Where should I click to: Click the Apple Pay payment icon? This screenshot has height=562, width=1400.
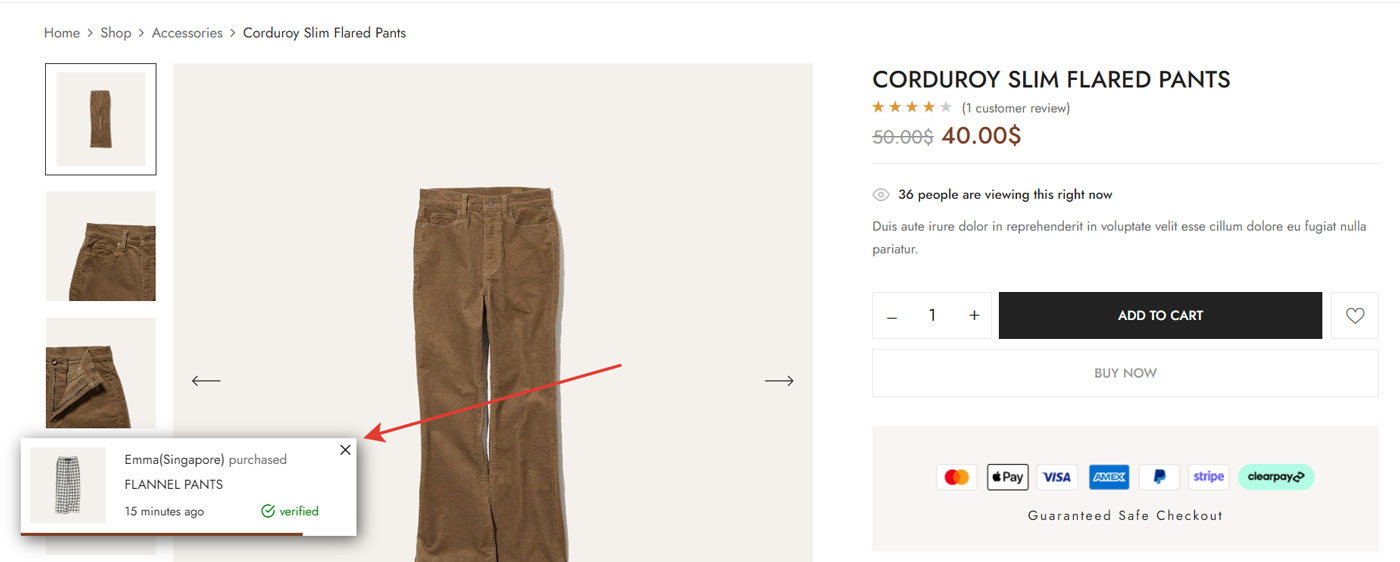tap(1007, 477)
